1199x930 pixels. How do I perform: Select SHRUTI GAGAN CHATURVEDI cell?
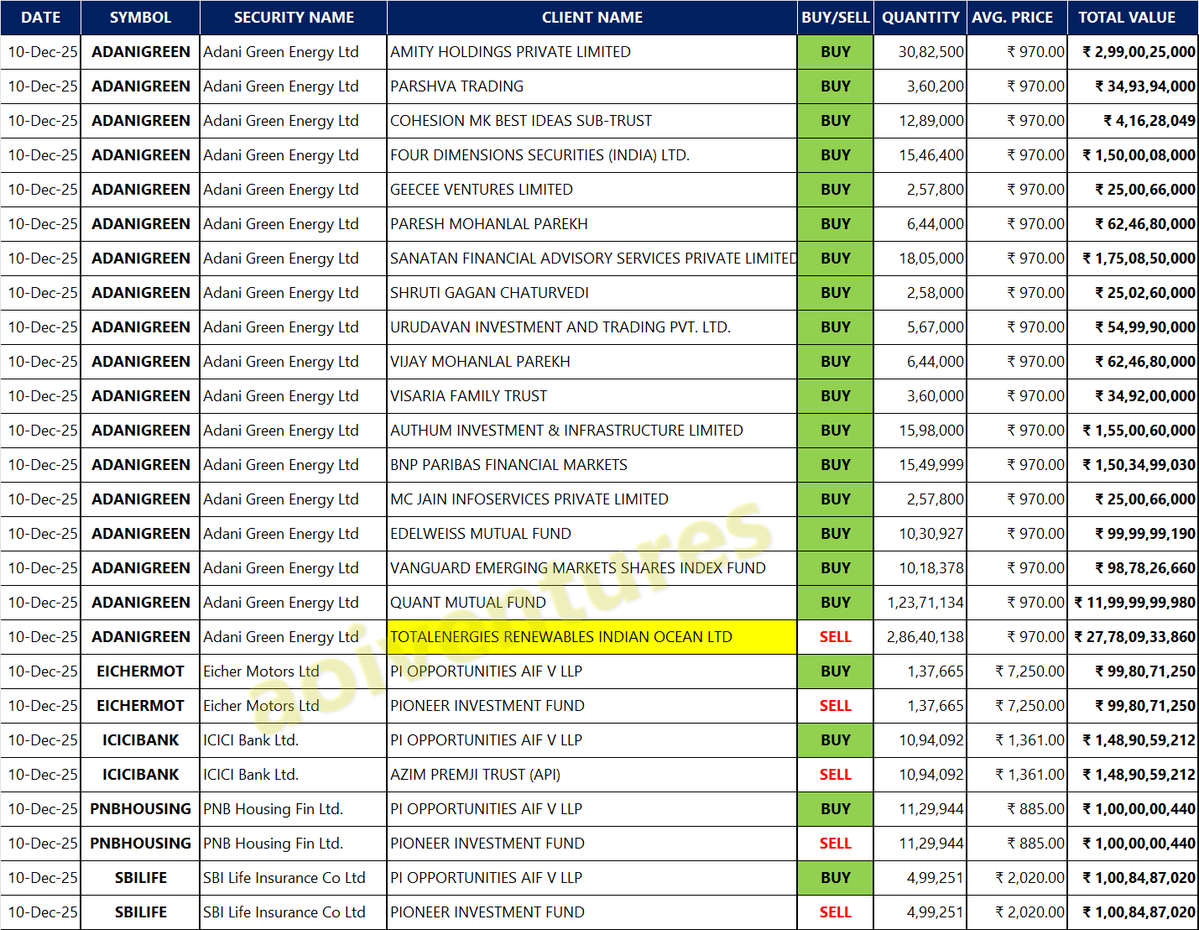click(x=592, y=293)
